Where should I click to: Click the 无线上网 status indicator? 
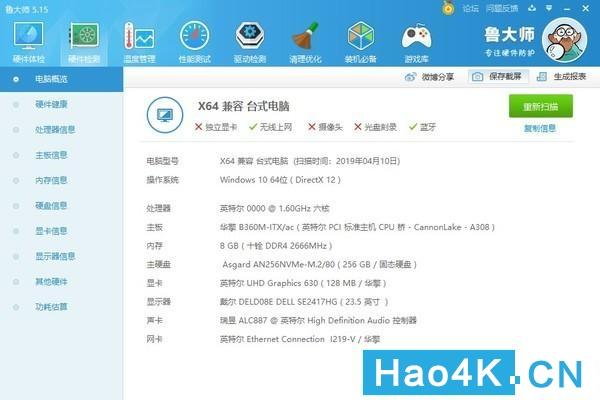pos(270,127)
